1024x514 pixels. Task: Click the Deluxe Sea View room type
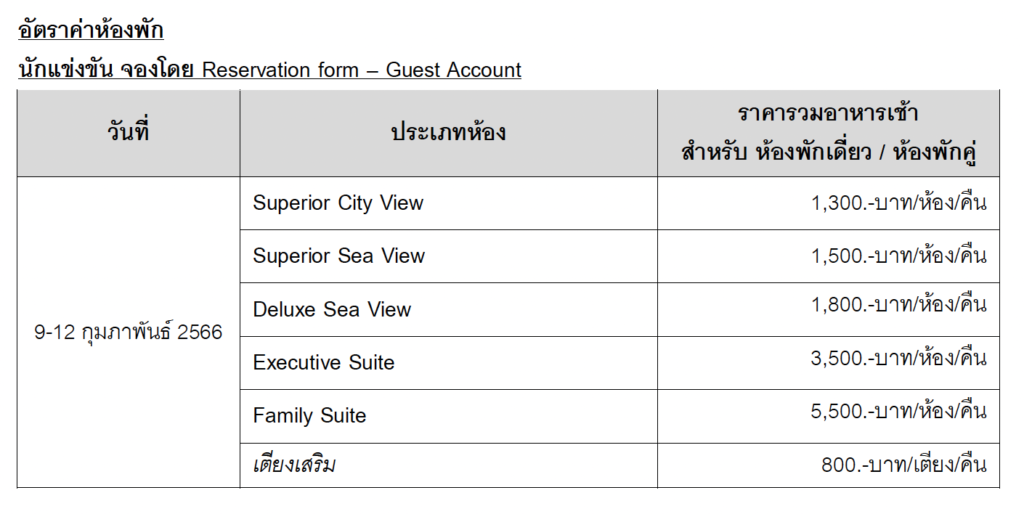pyautogui.click(x=332, y=310)
